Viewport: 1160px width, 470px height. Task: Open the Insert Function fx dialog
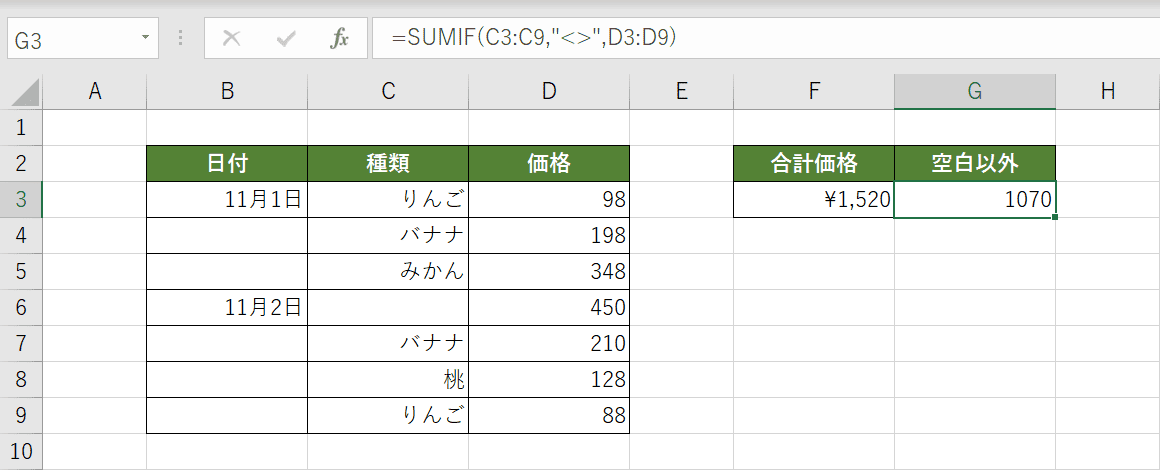(x=340, y=39)
